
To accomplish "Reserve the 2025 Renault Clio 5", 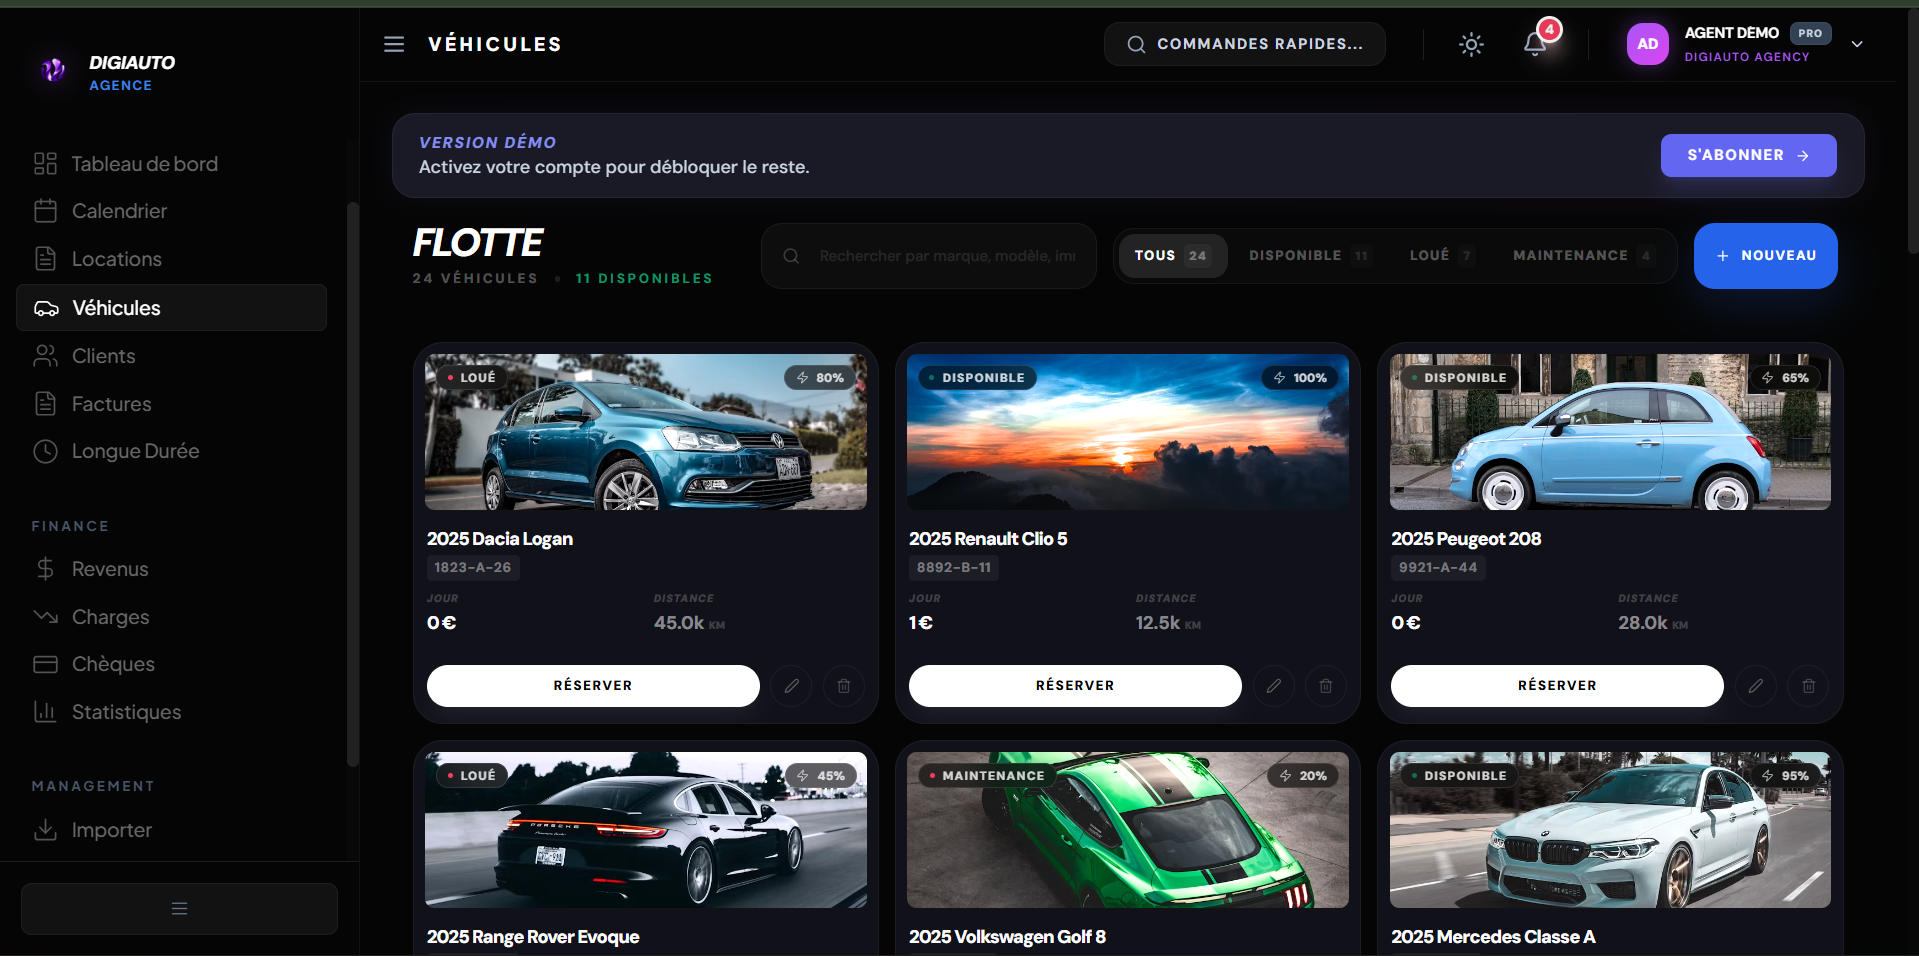I will (1075, 686).
